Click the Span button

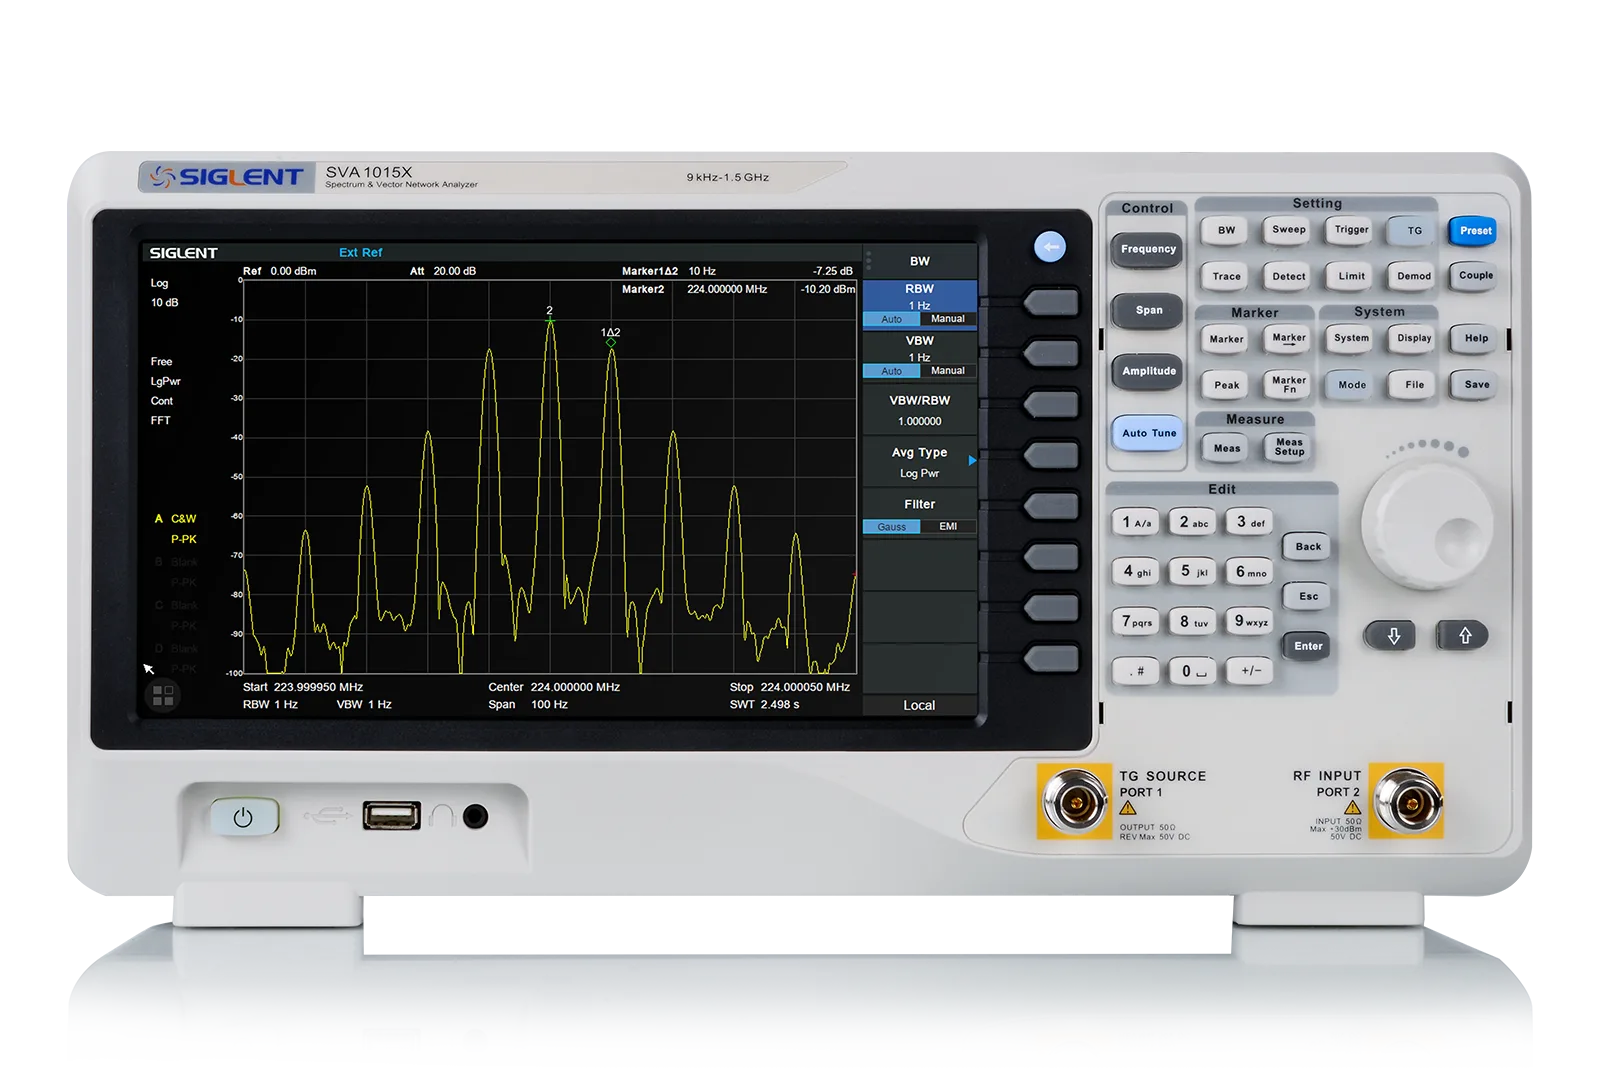pyautogui.click(x=1148, y=310)
